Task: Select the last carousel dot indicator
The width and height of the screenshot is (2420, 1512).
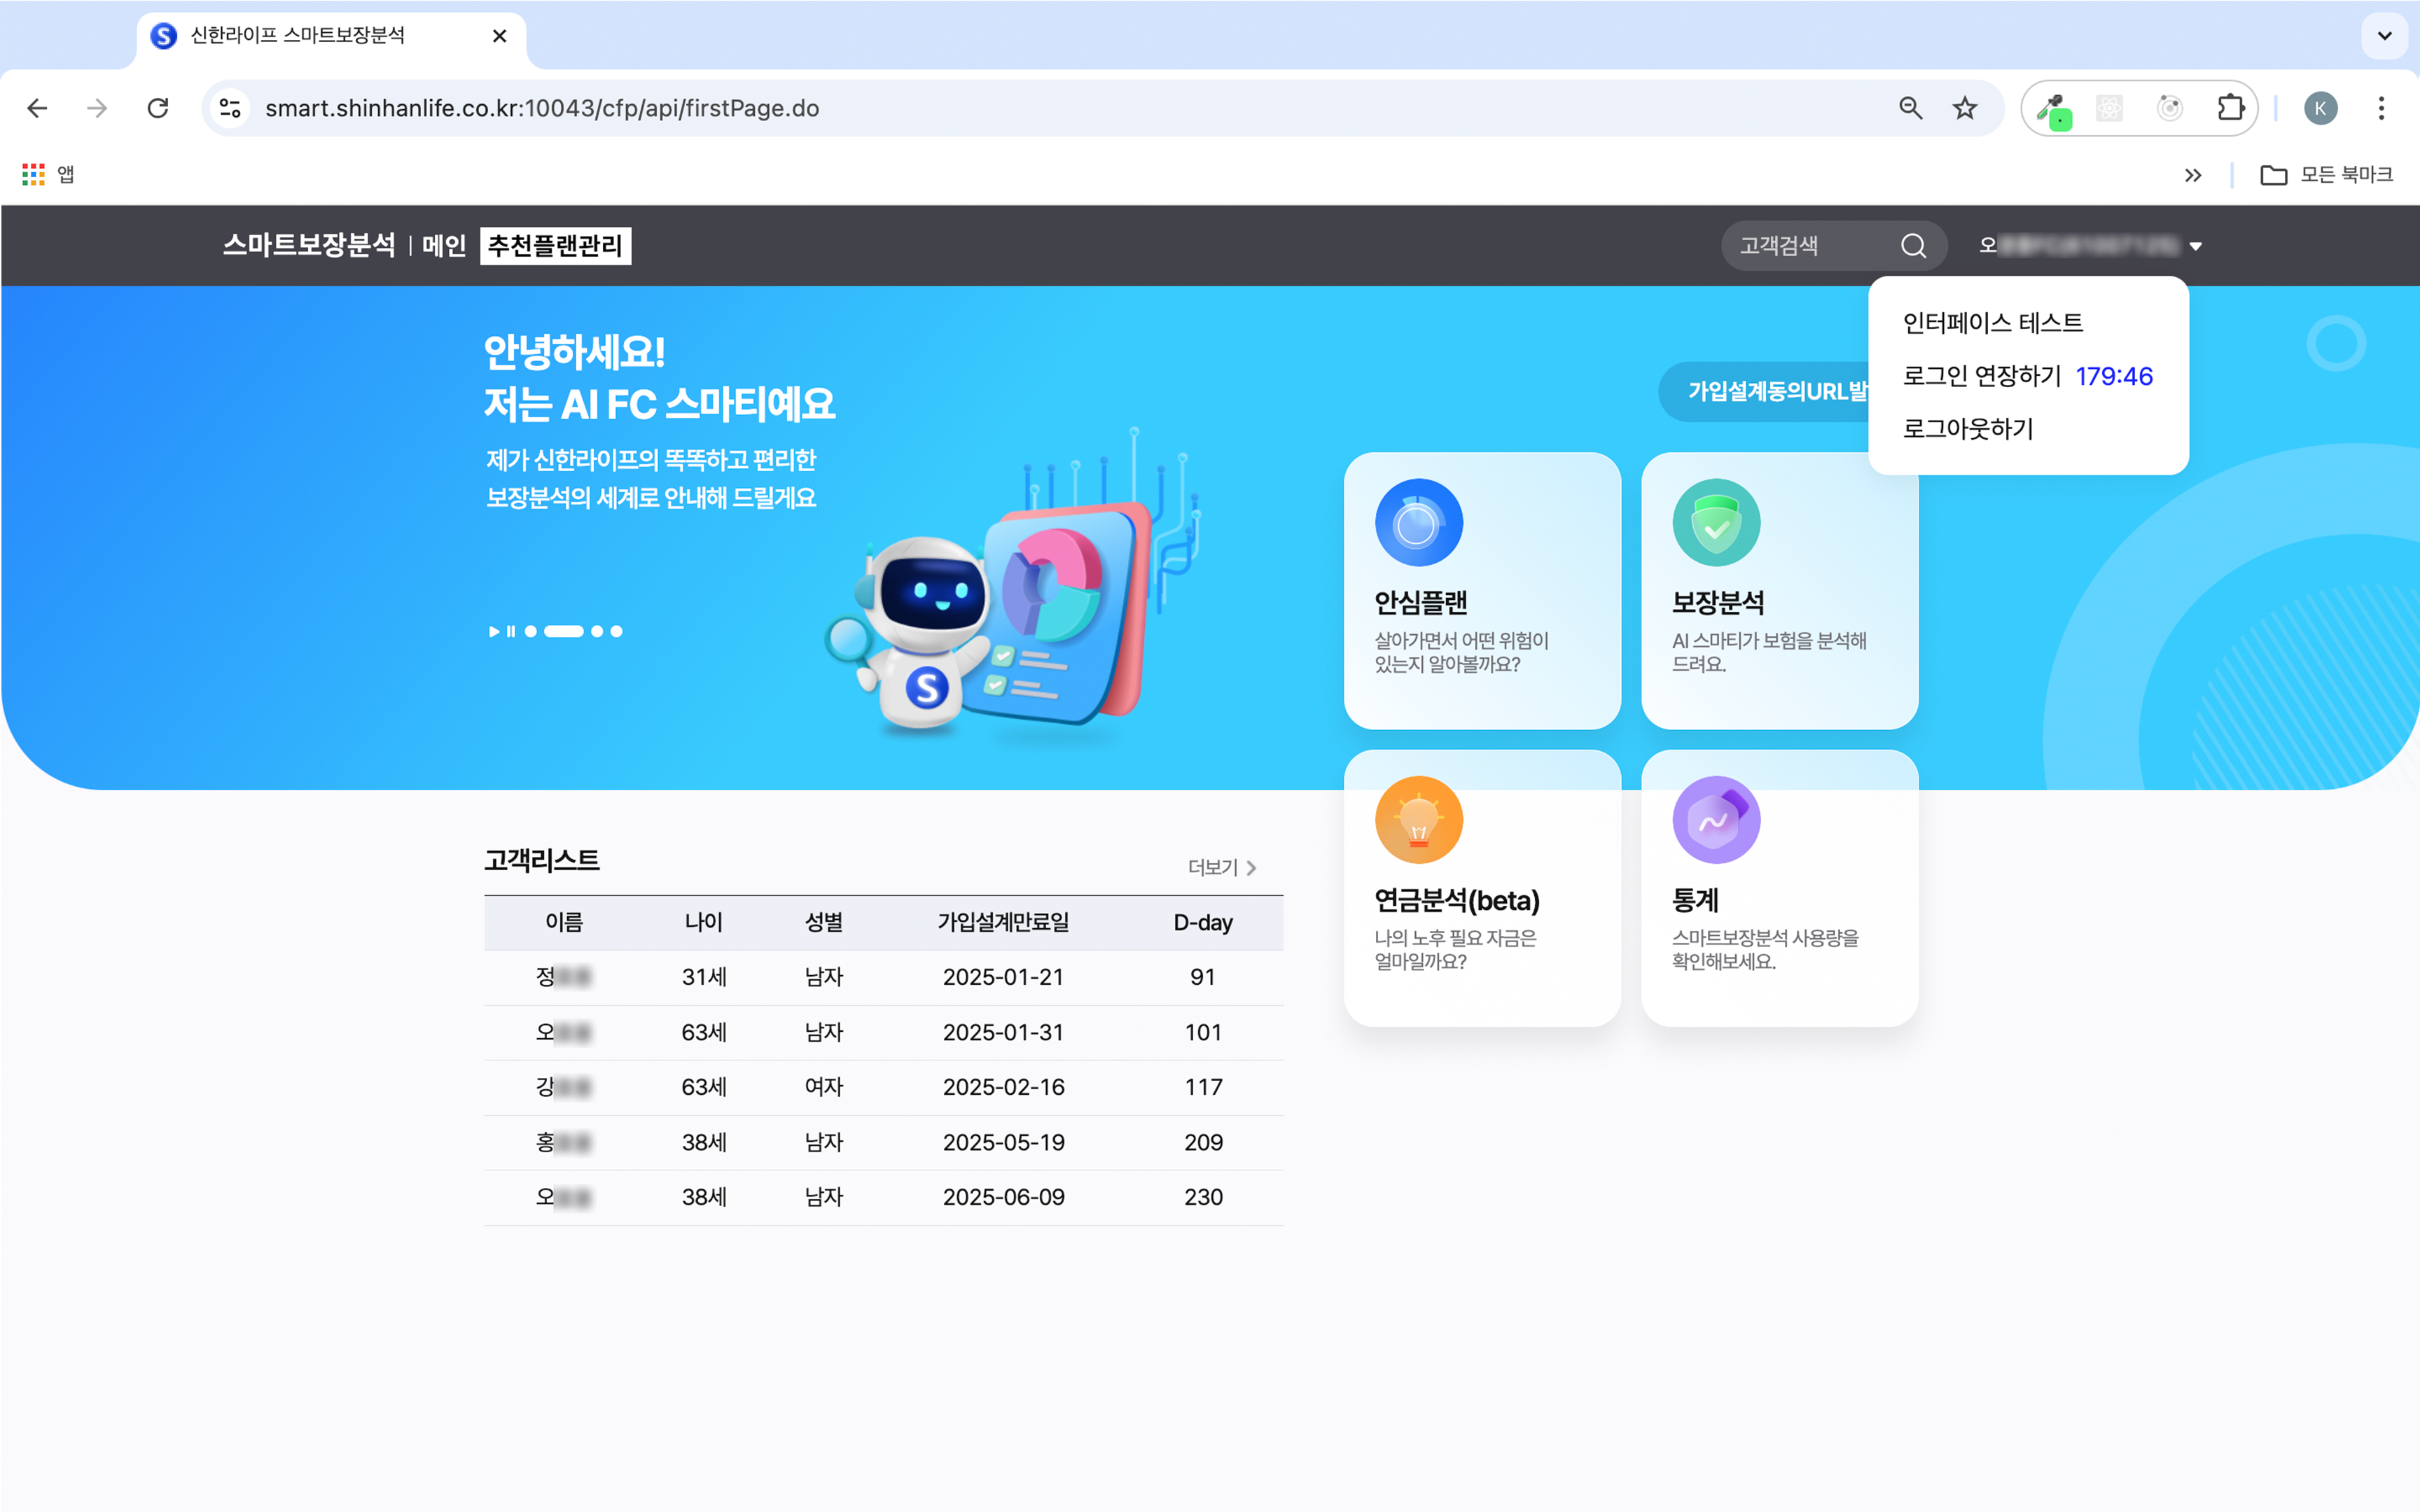Action: coord(617,631)
